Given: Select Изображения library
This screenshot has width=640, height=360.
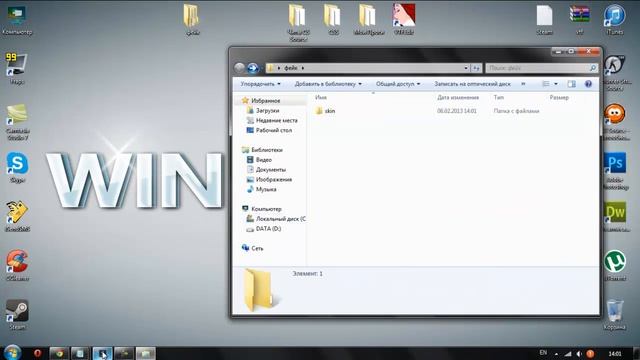Looking at the screenshot, I should 274,179.
